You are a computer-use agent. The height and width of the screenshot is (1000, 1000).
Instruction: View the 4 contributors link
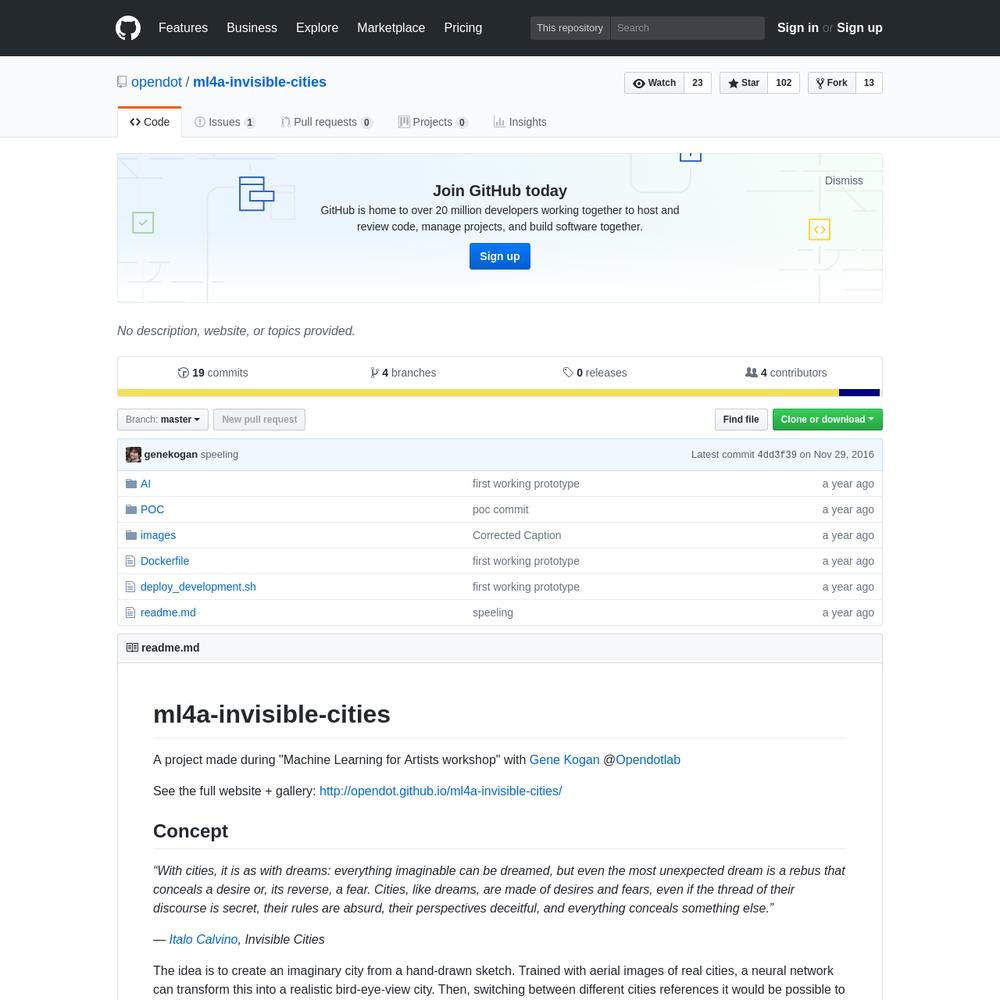tap(786, 373)
